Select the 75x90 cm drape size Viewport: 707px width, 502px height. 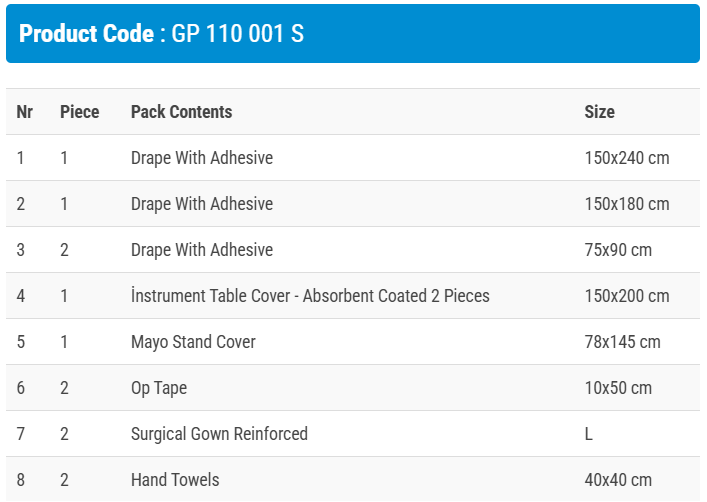(617, 250)
